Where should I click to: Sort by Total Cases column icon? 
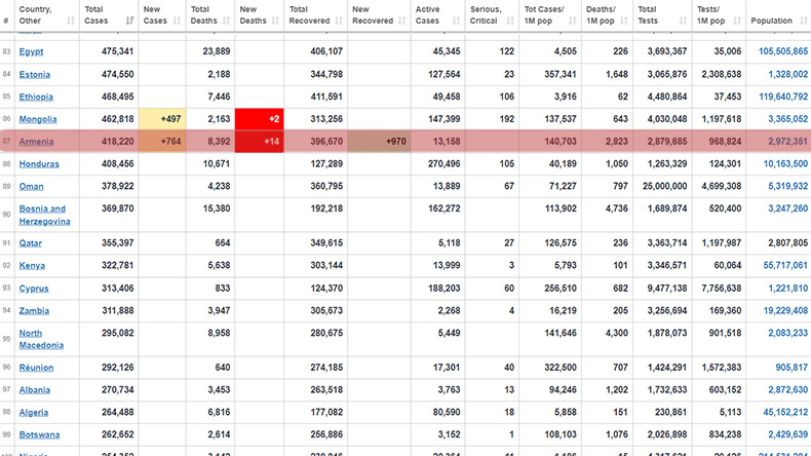[x=129, y=21]
